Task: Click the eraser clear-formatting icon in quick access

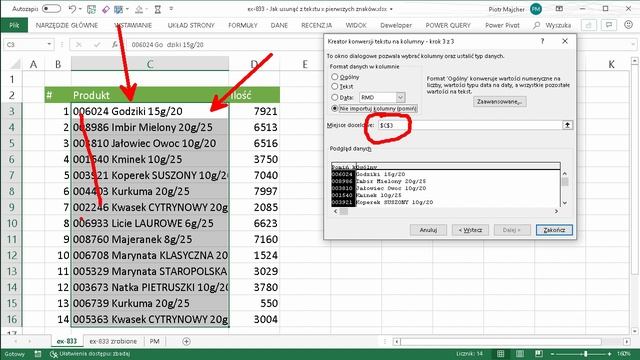Action: (106, 9)
